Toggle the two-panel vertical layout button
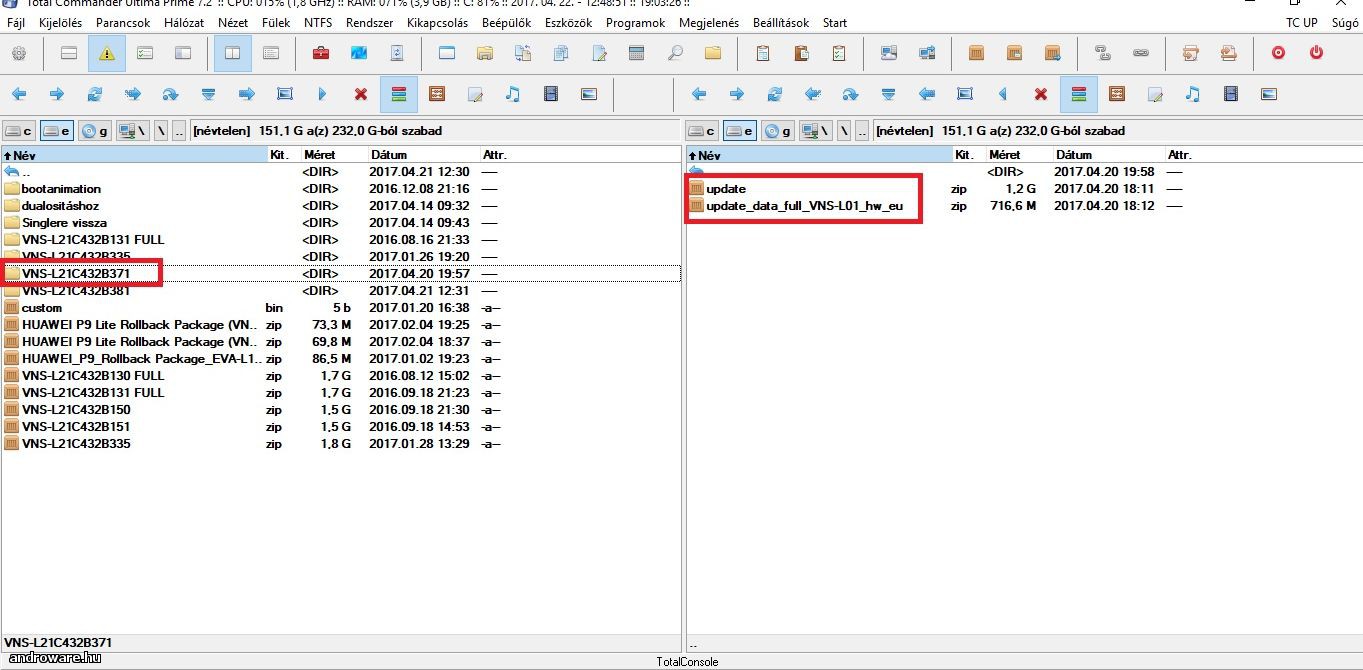Viewport: 1363px width, 670px height. (233, 54)
